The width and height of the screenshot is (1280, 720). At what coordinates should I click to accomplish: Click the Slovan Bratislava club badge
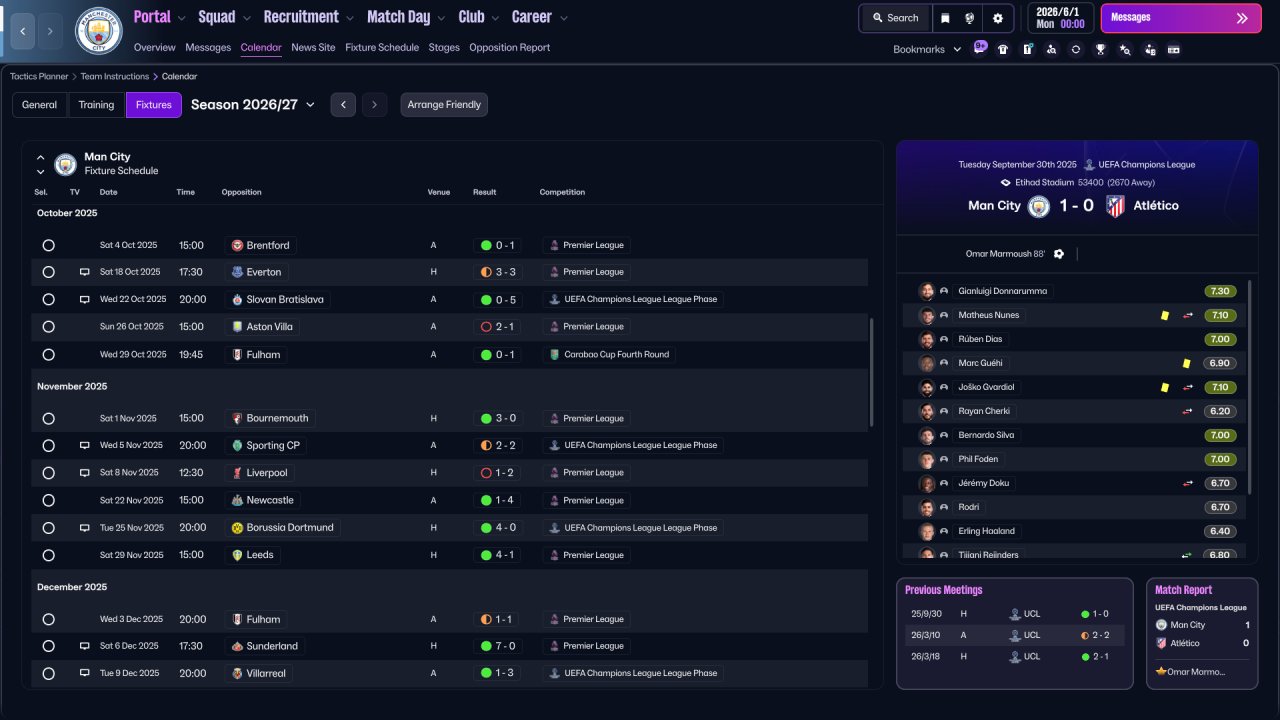[x=238, y=299]
